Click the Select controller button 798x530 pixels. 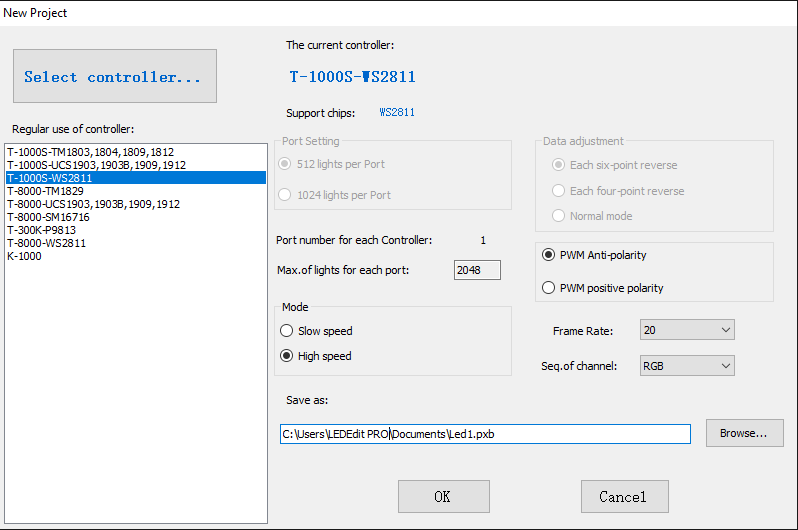coord(113,76)
